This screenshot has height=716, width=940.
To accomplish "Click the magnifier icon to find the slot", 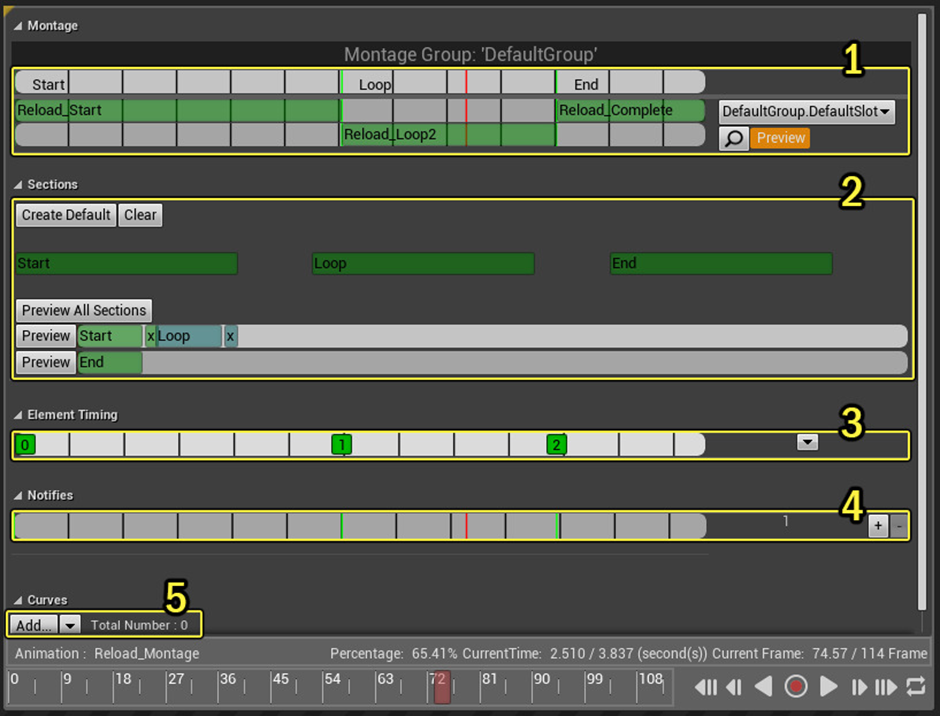I will click(733, 139).
